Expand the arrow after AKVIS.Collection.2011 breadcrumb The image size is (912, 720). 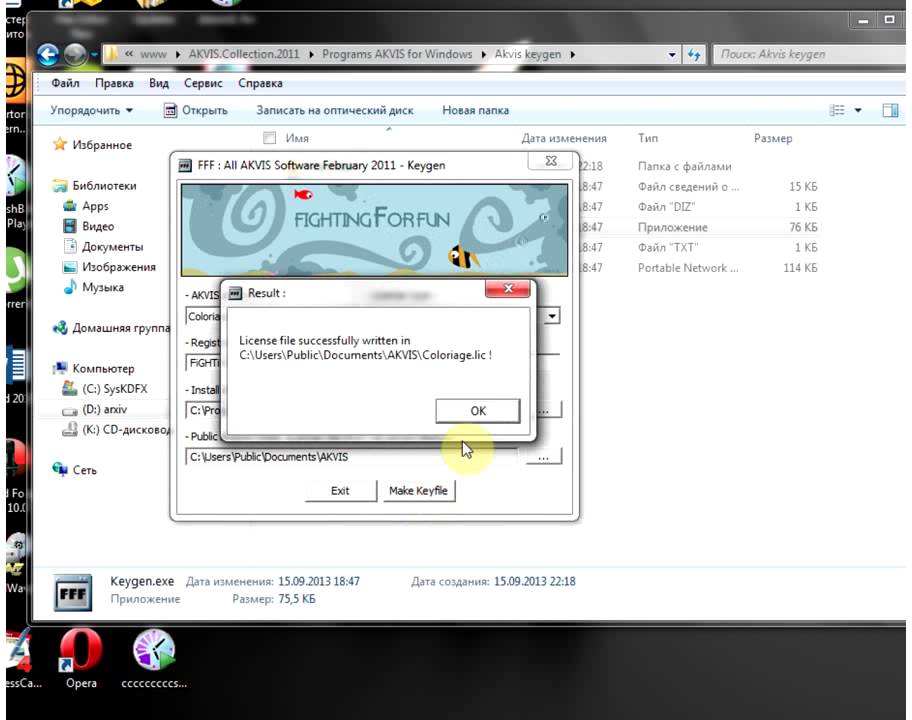click(x=311, y=55)
